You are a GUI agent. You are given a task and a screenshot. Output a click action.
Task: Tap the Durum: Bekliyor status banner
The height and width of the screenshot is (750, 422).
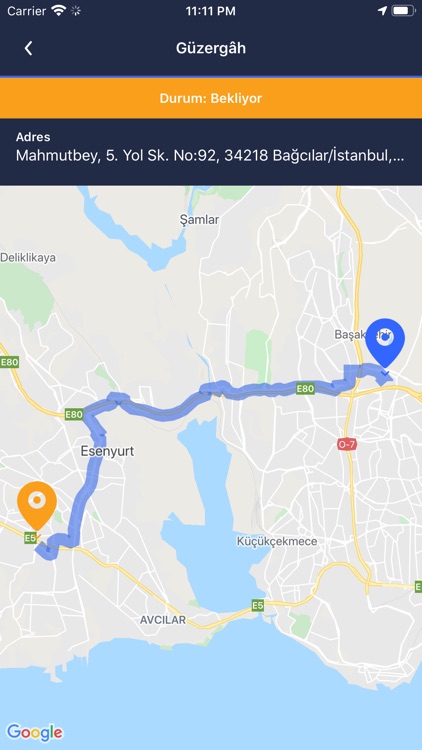tap(211, 98)
